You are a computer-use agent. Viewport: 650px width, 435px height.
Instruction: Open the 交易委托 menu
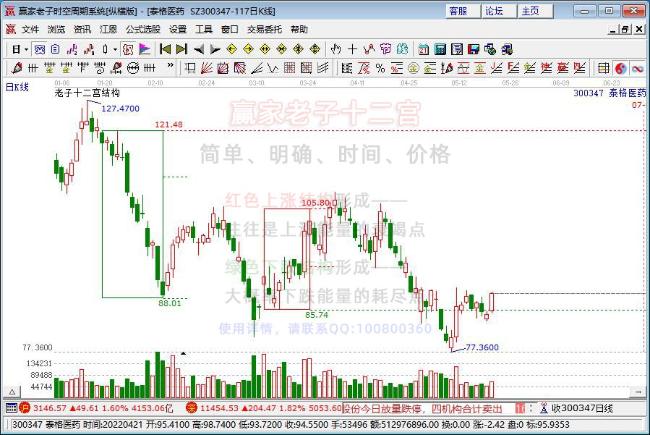pos(264,29)
